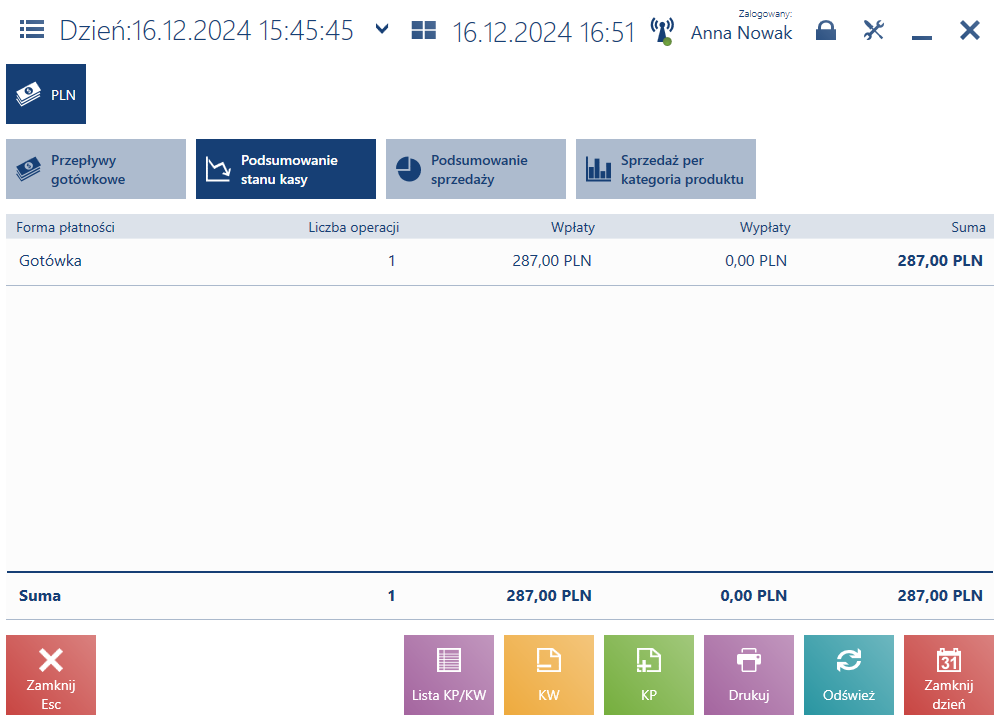Screen dimensions: 1002x723
Task: Print the summary with Drukuj
Action: coord(749,674)
